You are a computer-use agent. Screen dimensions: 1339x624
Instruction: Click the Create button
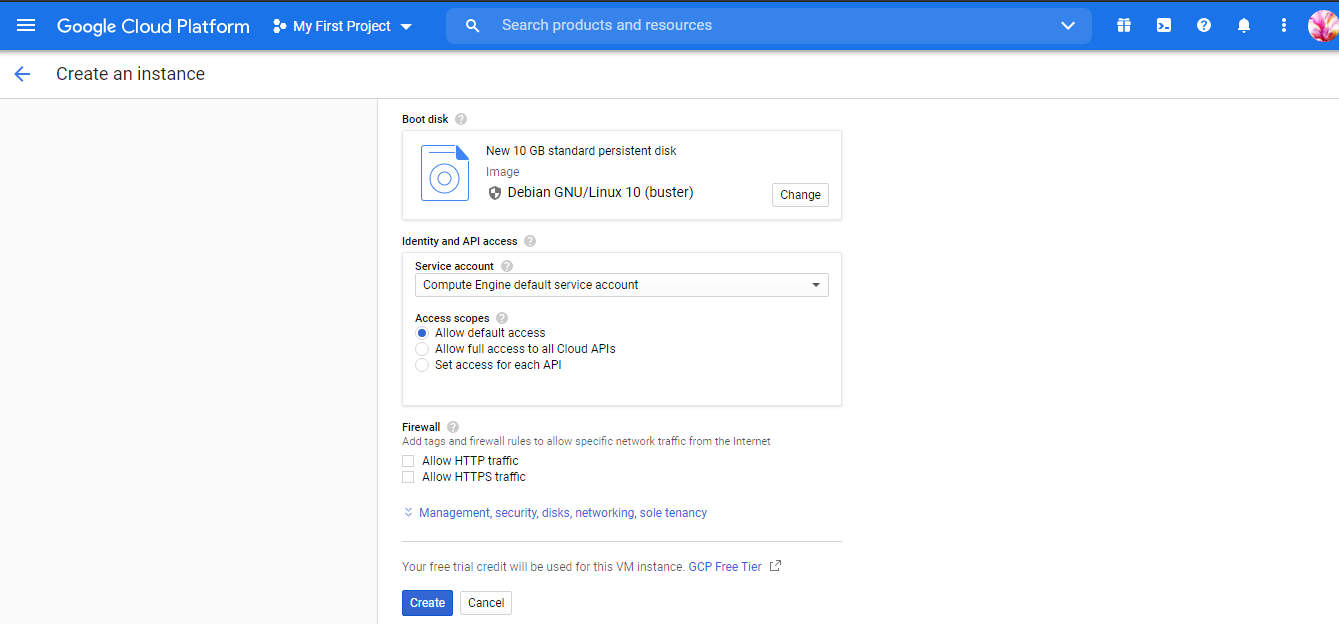427,603
